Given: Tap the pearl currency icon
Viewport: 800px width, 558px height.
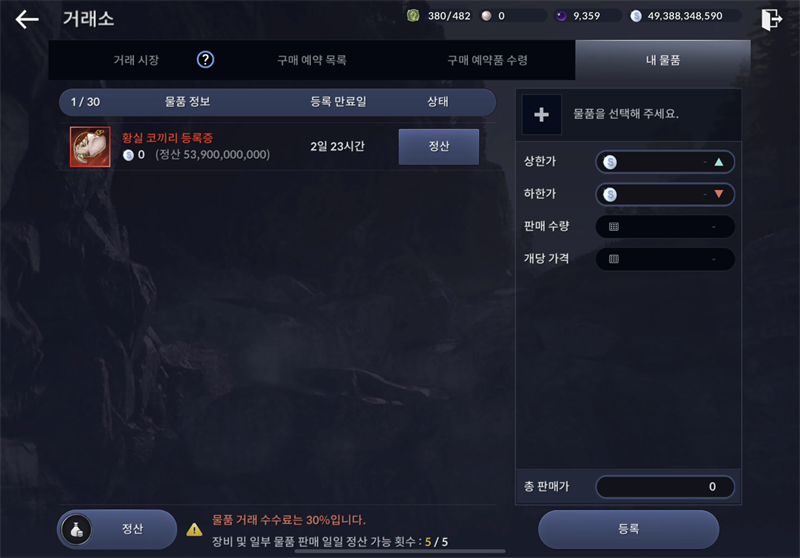Looking at the screenshot, I should click(486, 16).
